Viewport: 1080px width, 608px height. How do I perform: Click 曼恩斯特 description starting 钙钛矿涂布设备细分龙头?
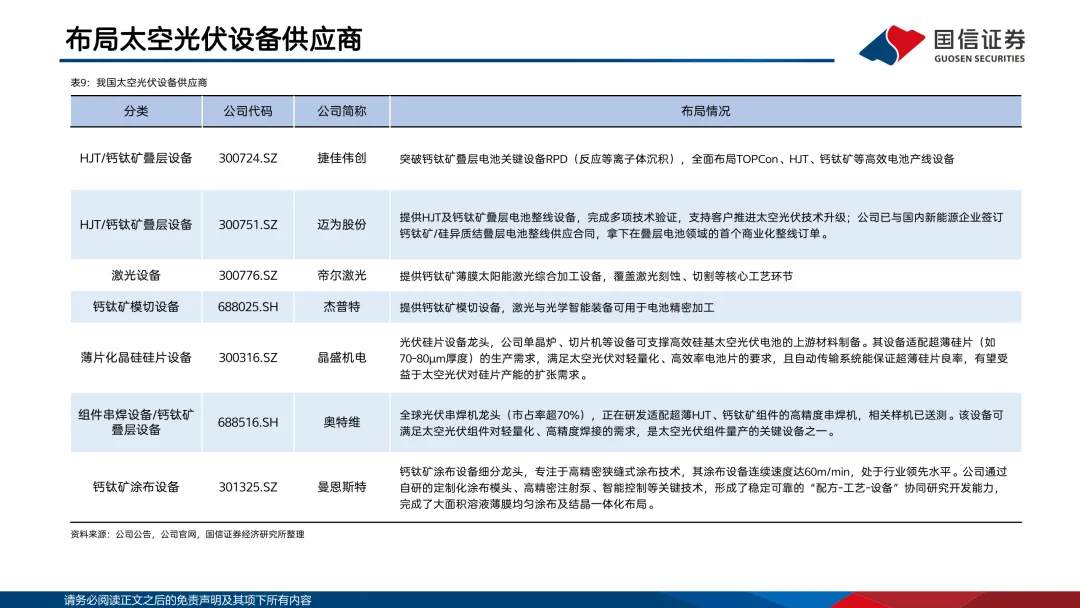click(703, 488)
